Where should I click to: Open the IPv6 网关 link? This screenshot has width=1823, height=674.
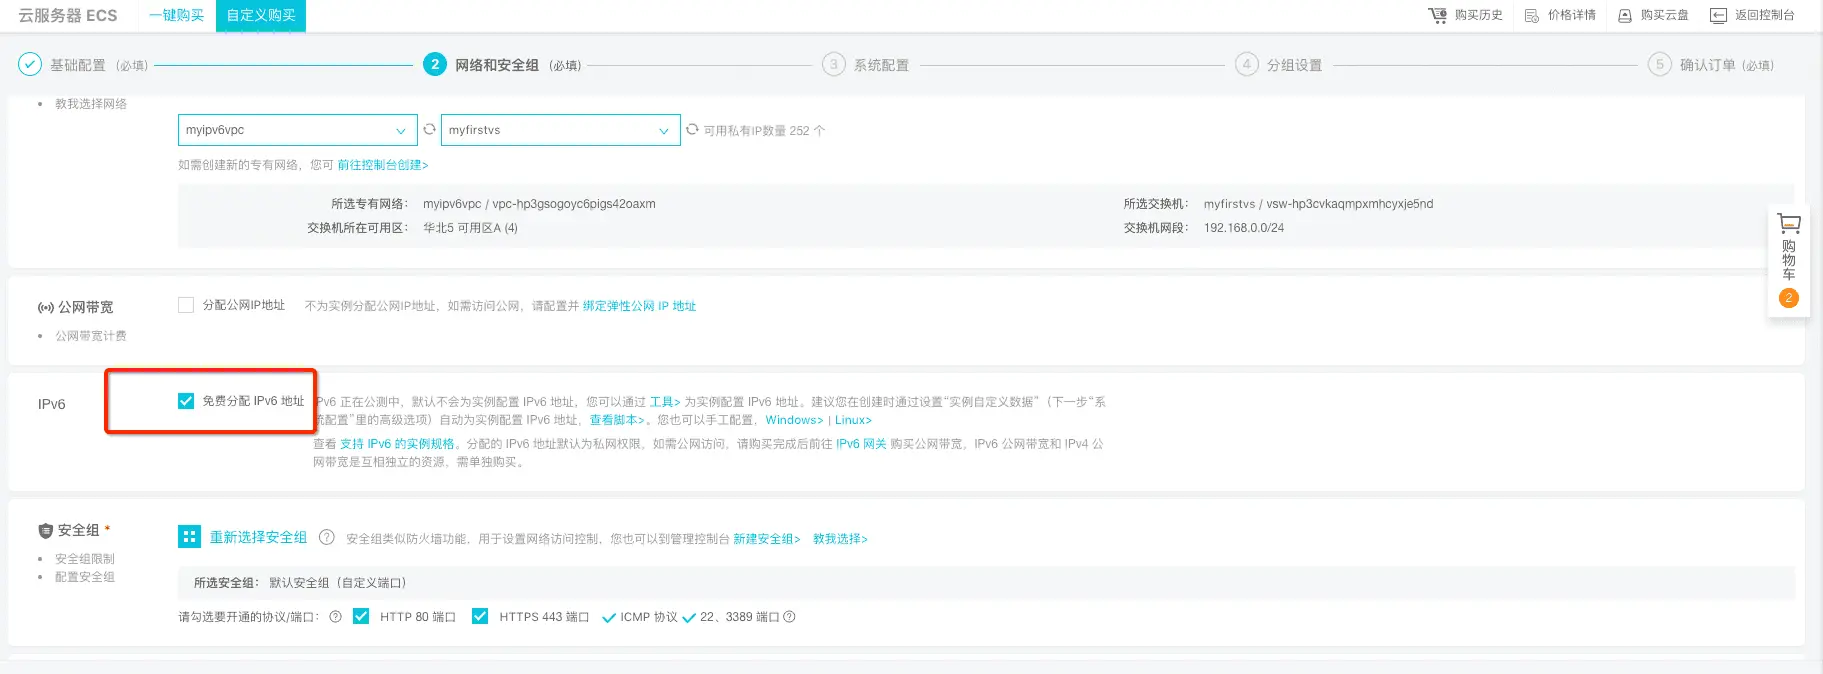pos(861,444)
